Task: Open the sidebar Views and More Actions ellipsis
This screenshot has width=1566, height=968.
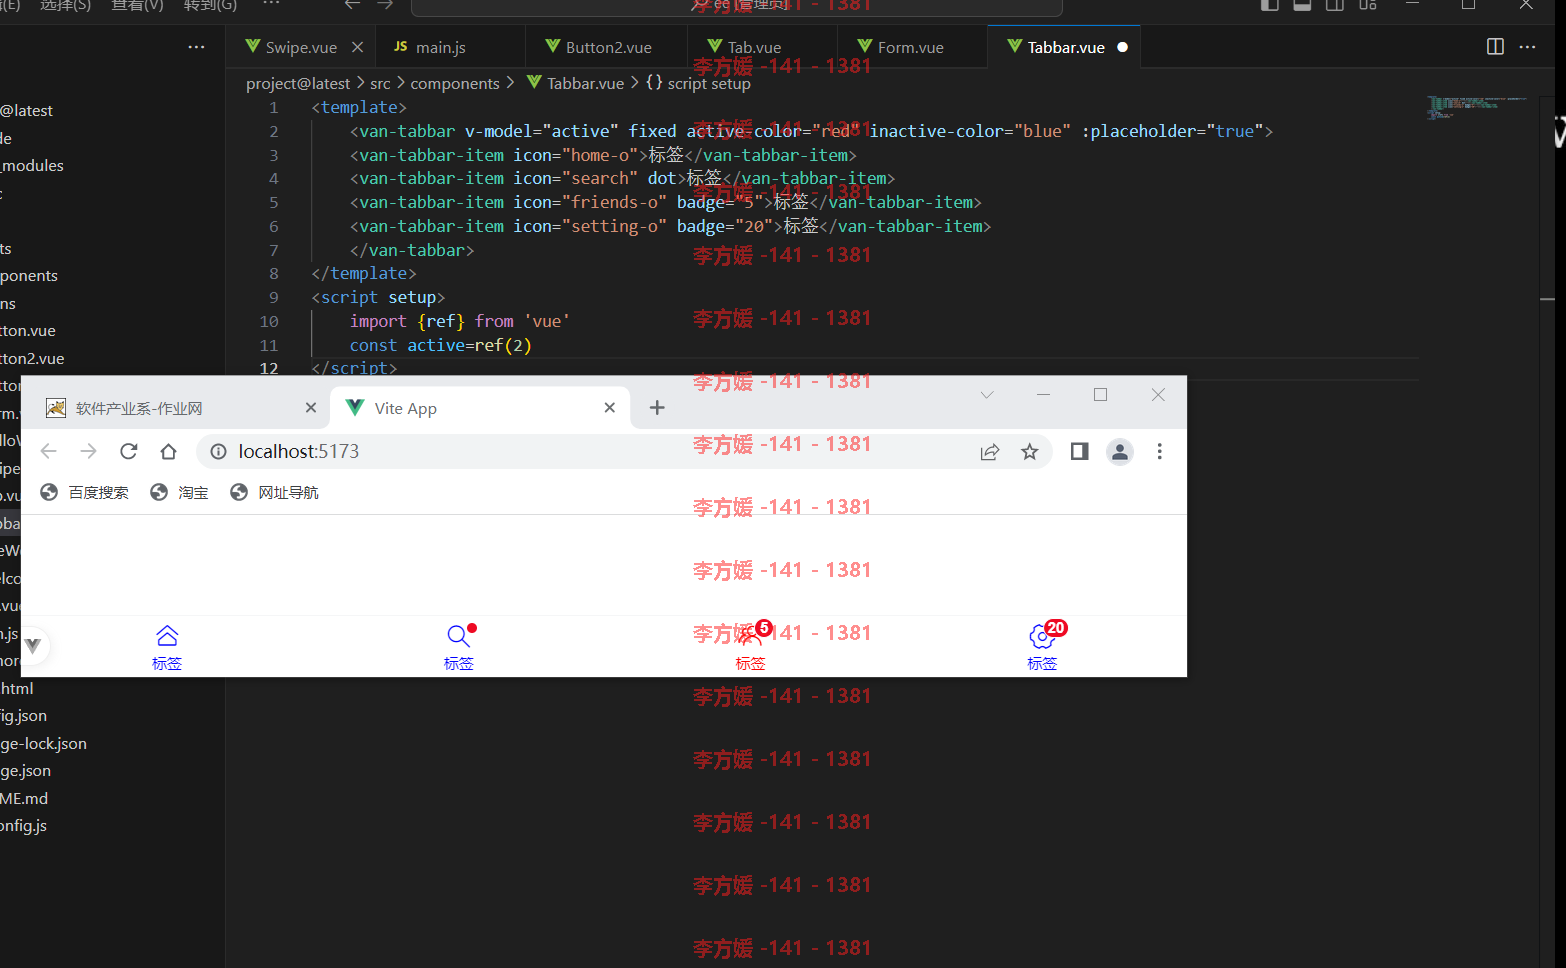Action: [196, 46]
